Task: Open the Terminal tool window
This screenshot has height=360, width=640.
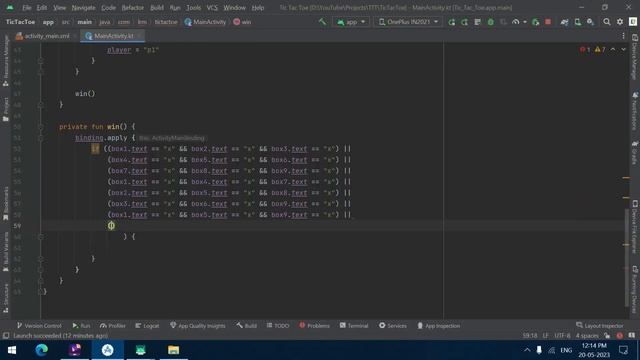Action: click(x=354, y=325)
